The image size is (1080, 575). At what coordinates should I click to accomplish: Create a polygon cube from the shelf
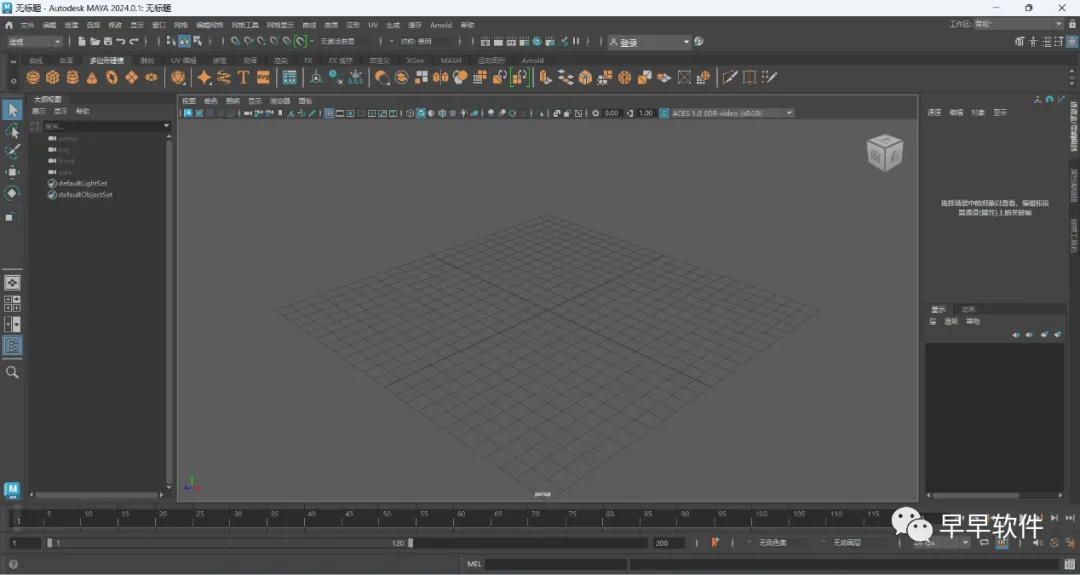[52, 77]
